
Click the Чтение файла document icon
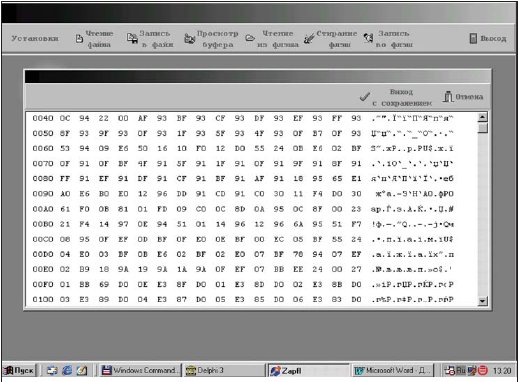click(79, 39)
